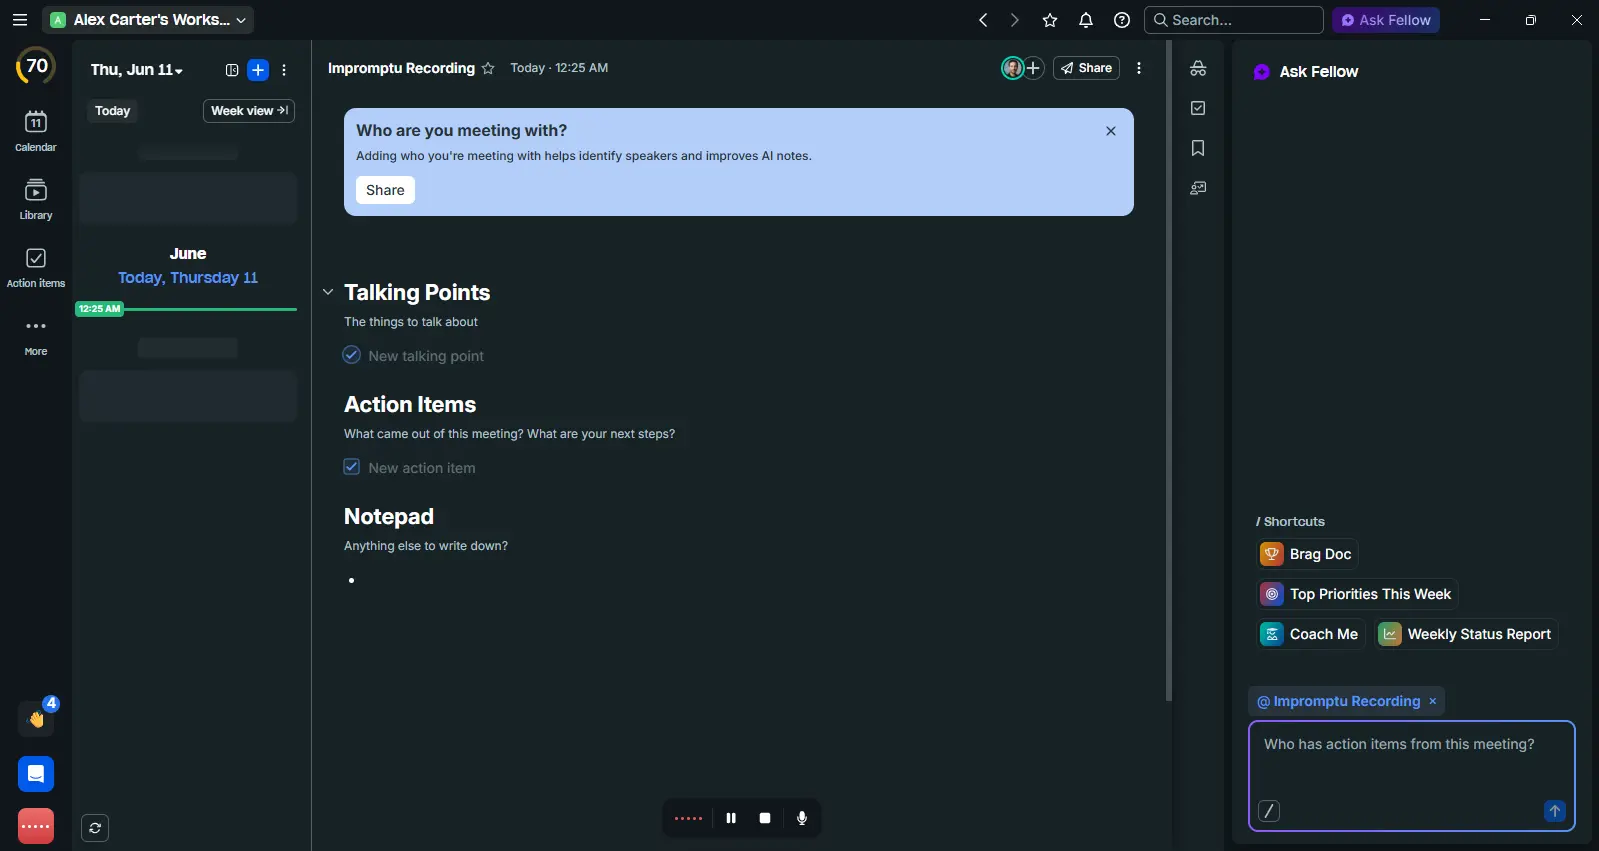Open the bookmark icon in right rail
This screenshot has height=851, width=1599.
tap(1198, 148)
